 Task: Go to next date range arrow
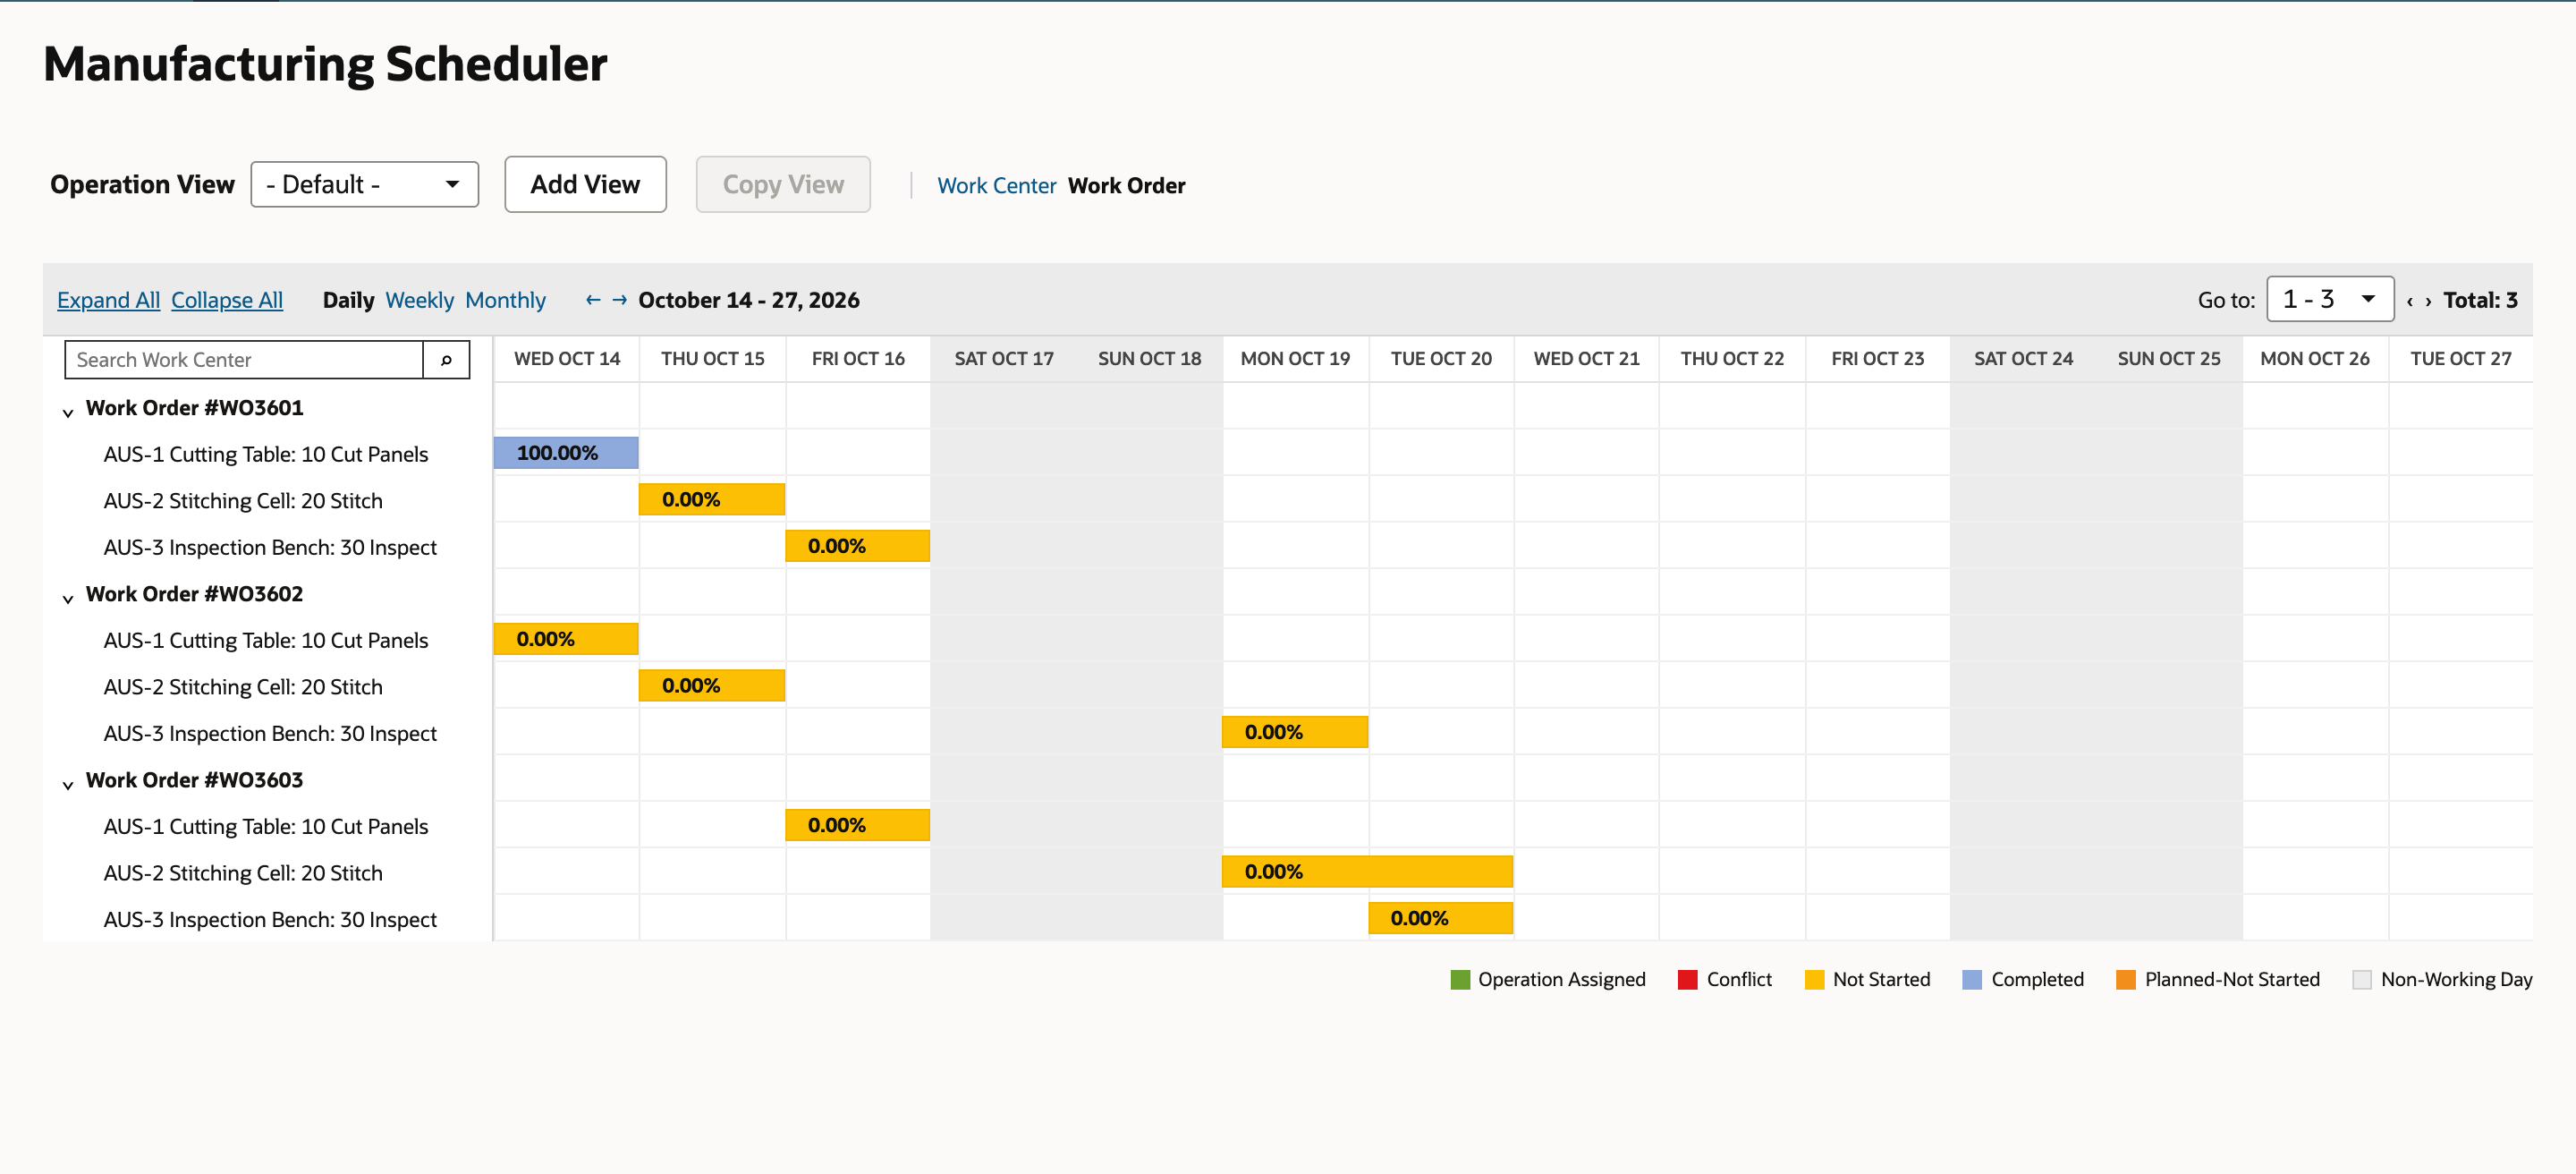click(x=620, y=300)
